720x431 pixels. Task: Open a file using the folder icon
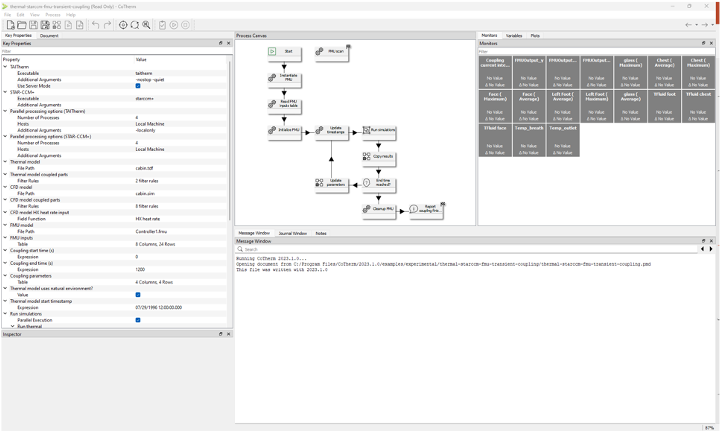[22, 25]
